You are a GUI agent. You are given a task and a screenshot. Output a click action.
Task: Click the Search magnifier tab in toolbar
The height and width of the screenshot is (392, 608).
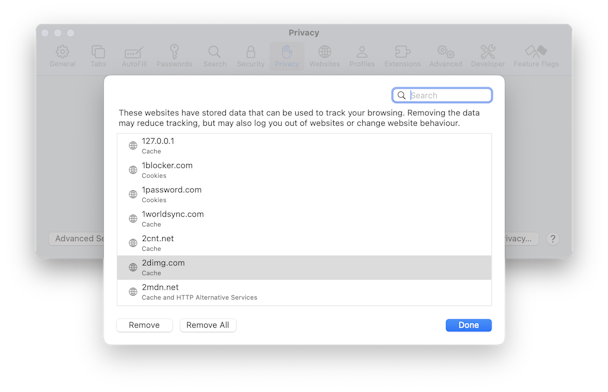(214, 56)
